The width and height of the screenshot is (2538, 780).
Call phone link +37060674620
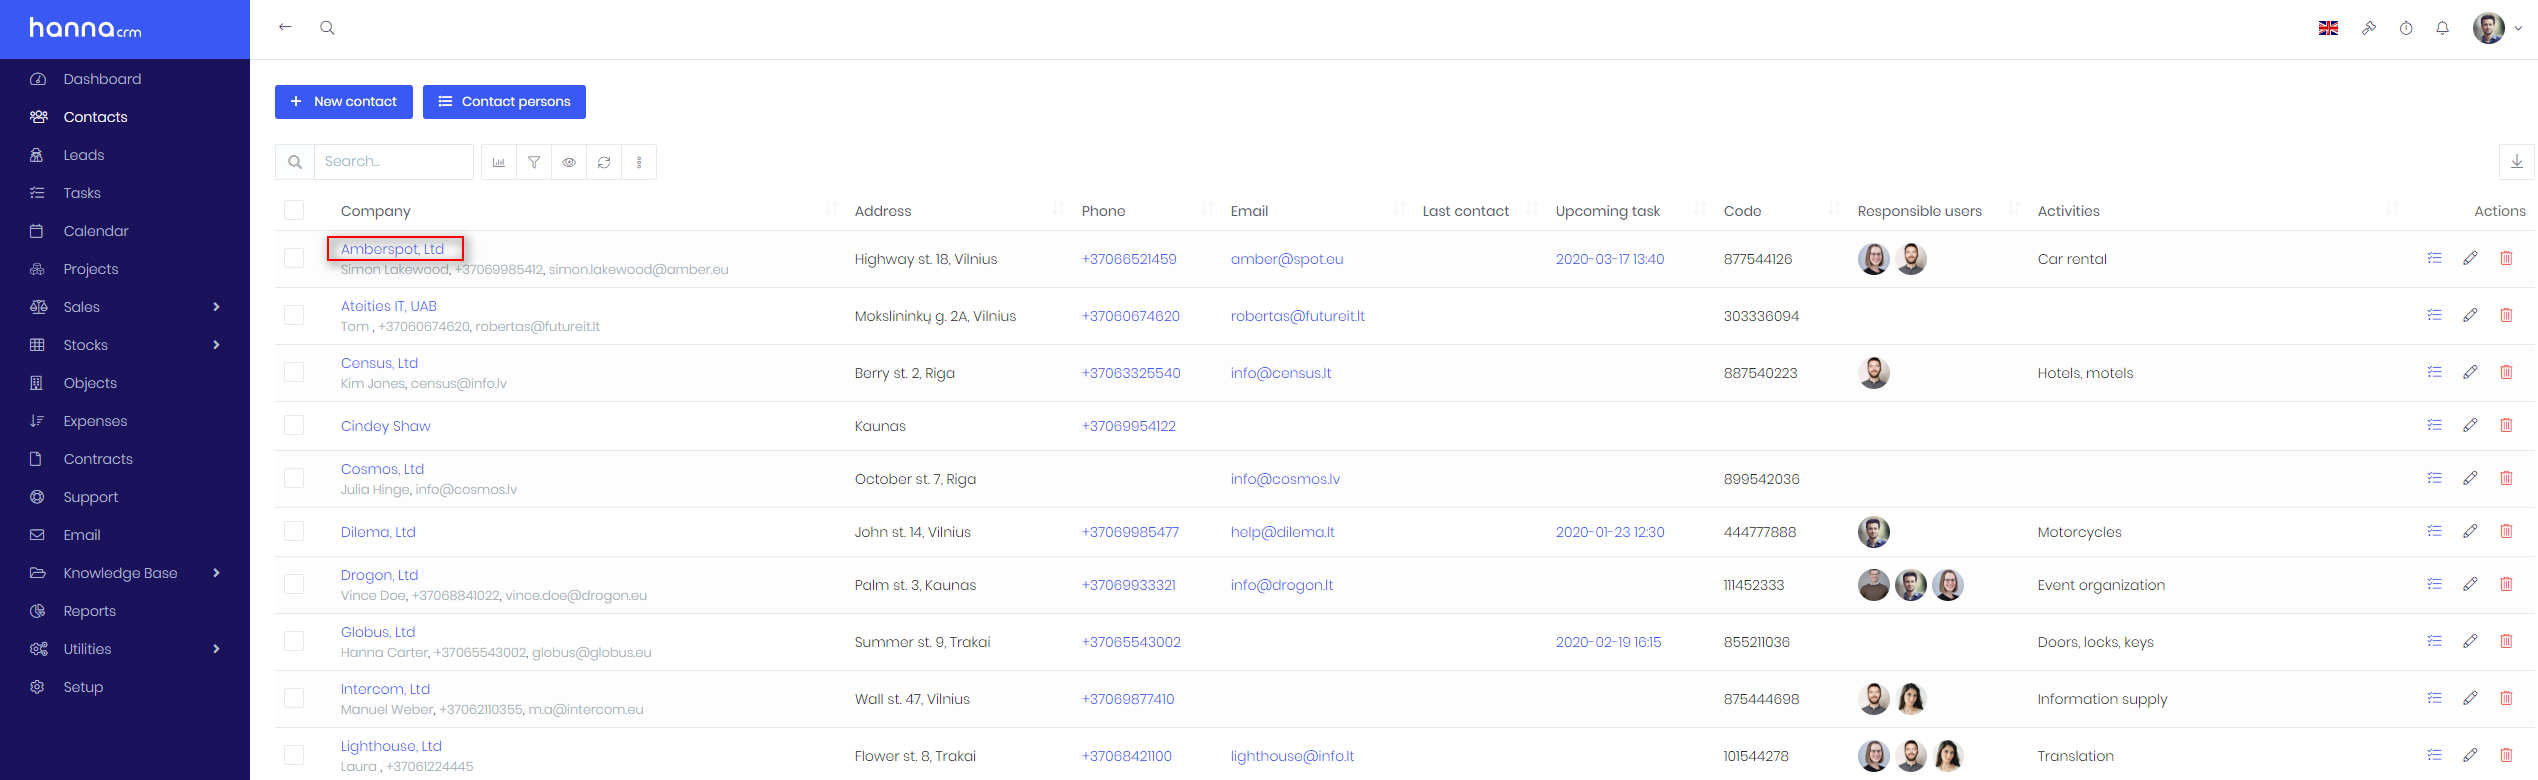click(x=1131, y=316)
